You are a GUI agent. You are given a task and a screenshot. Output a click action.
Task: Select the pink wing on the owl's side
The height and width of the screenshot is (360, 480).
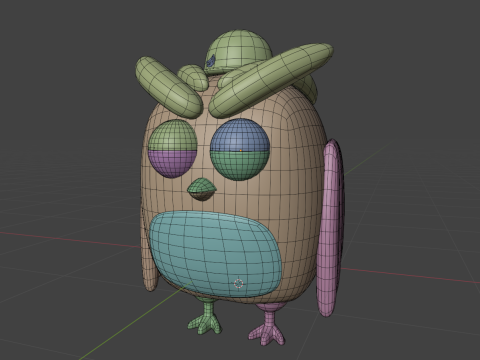pos(330,228)
